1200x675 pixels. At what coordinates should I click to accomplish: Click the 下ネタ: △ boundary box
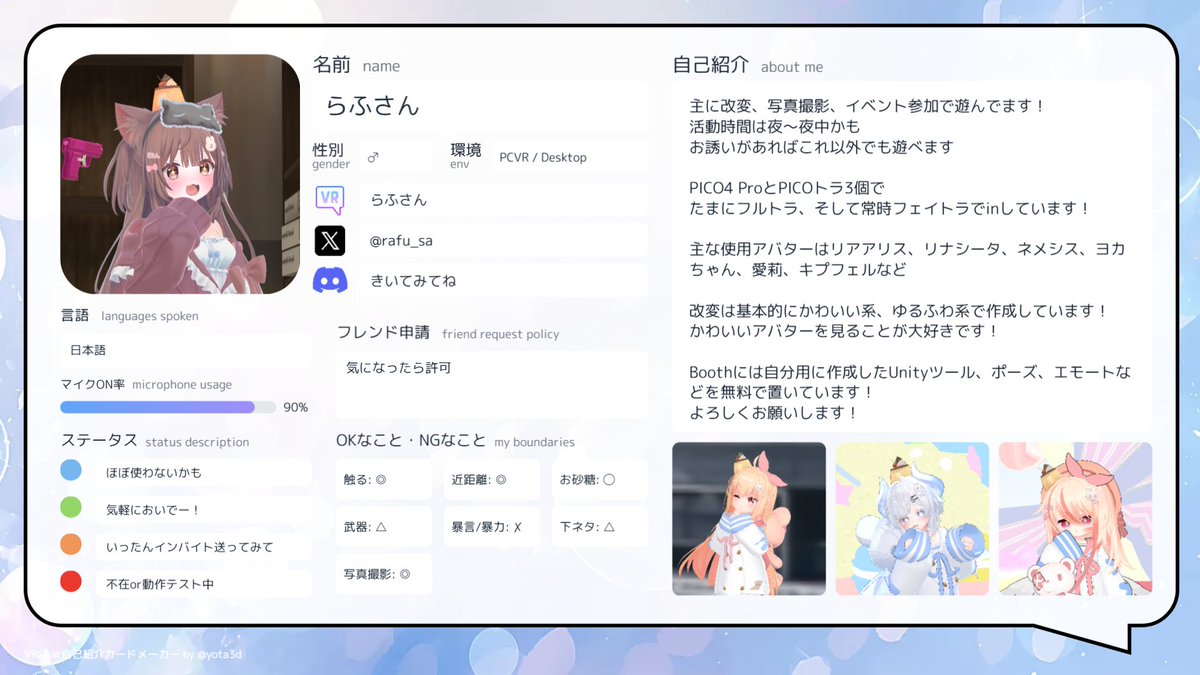point(600,527)
